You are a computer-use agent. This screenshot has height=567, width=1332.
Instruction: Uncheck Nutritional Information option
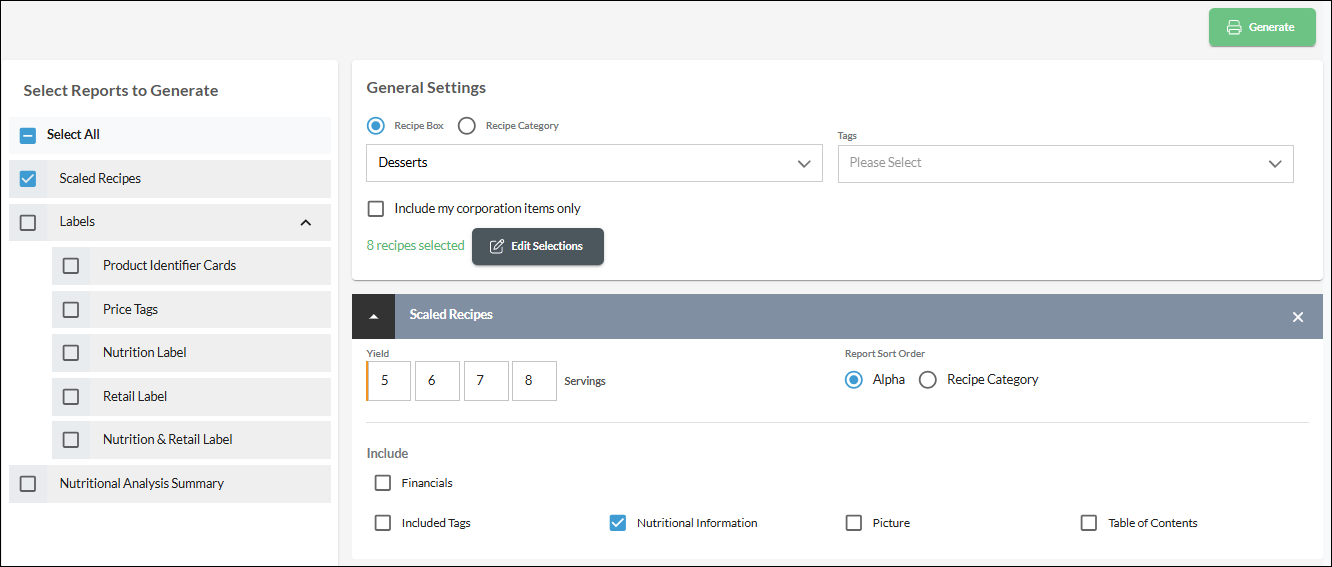click(618, 523)
